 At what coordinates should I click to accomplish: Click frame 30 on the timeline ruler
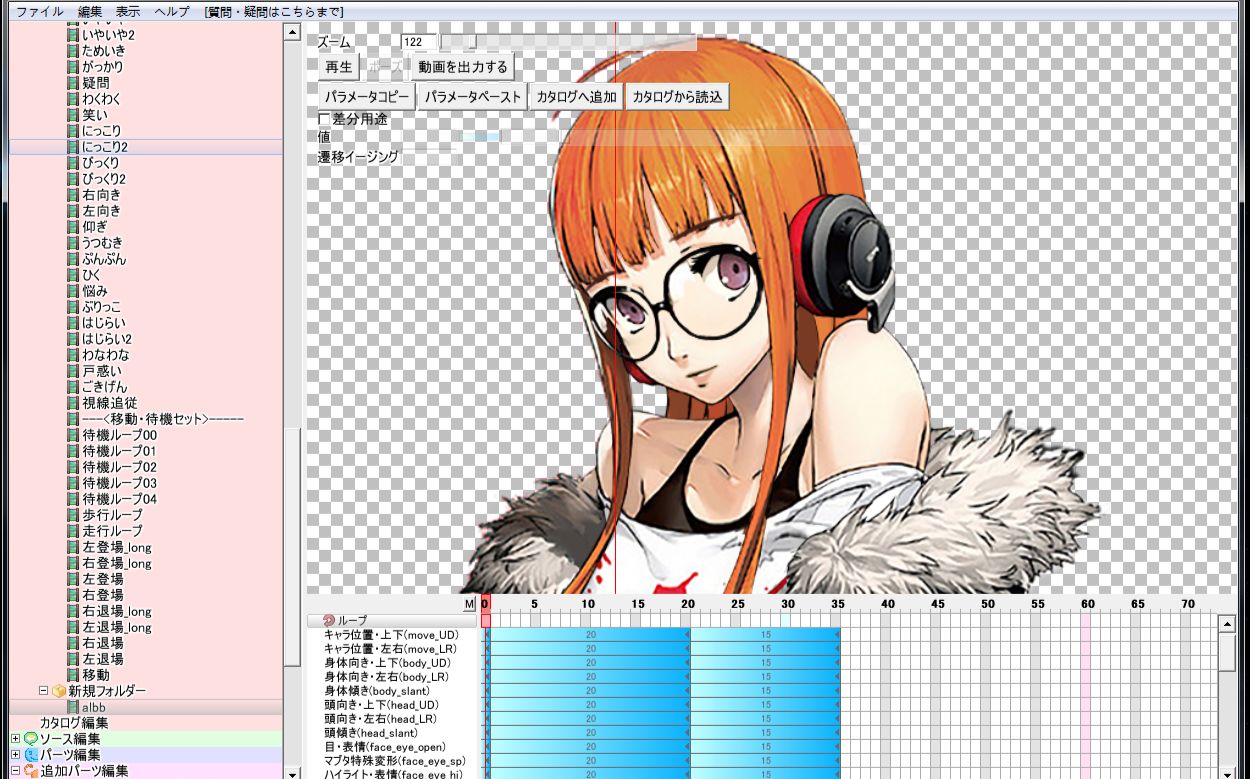[x=788, y=604]
